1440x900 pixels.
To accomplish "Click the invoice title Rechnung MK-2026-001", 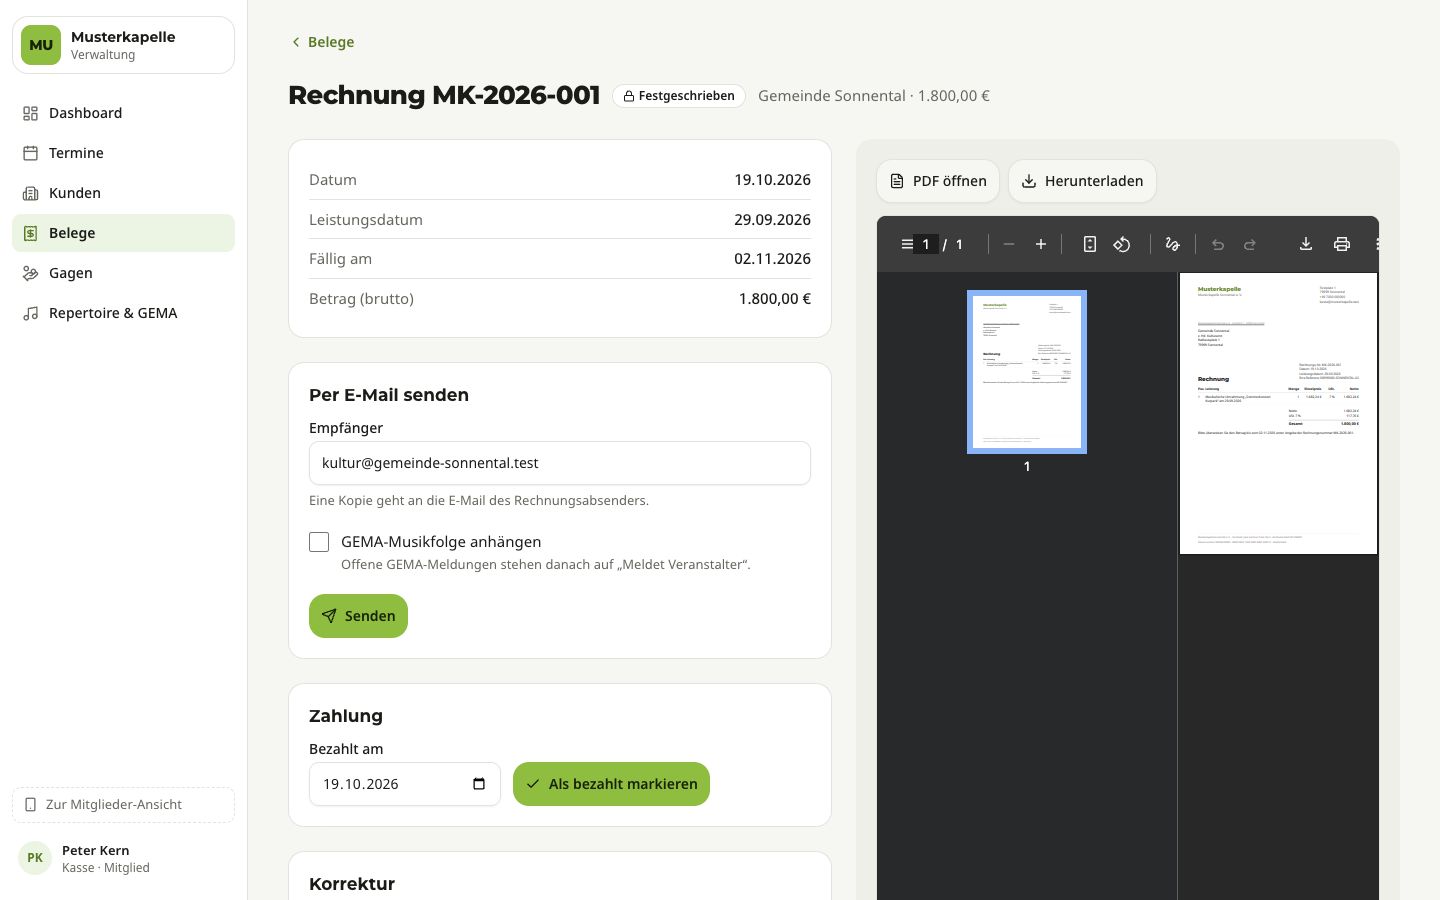I will [x=444, y=95].
